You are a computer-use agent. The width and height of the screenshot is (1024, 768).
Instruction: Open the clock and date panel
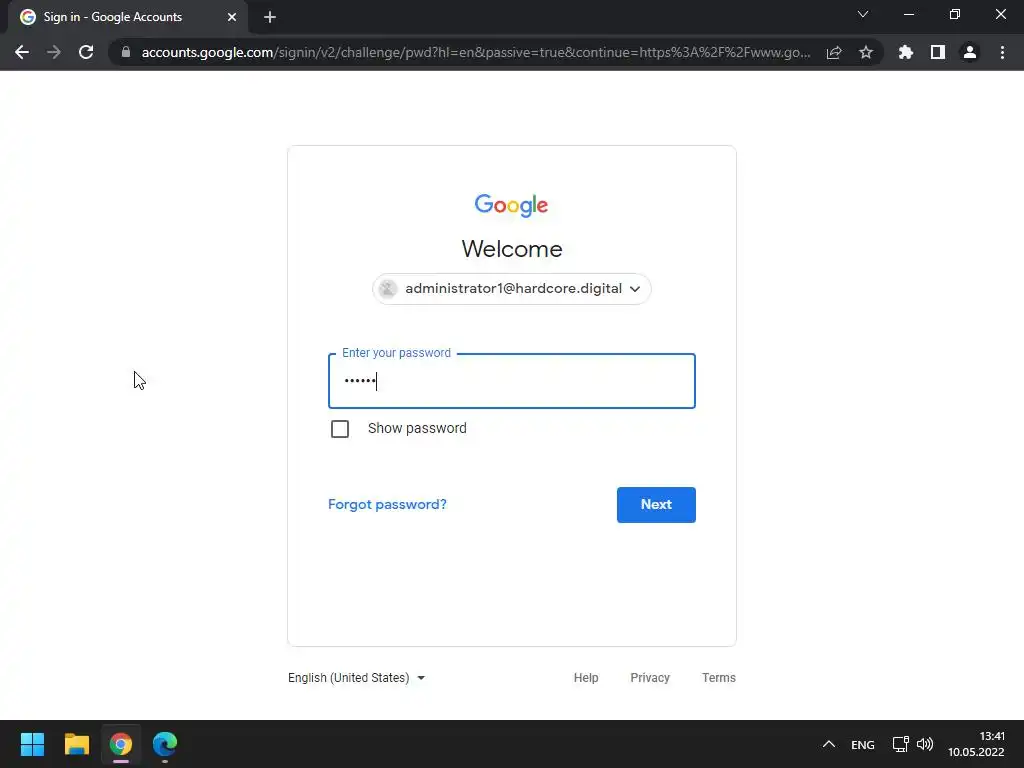coord(976,744)
